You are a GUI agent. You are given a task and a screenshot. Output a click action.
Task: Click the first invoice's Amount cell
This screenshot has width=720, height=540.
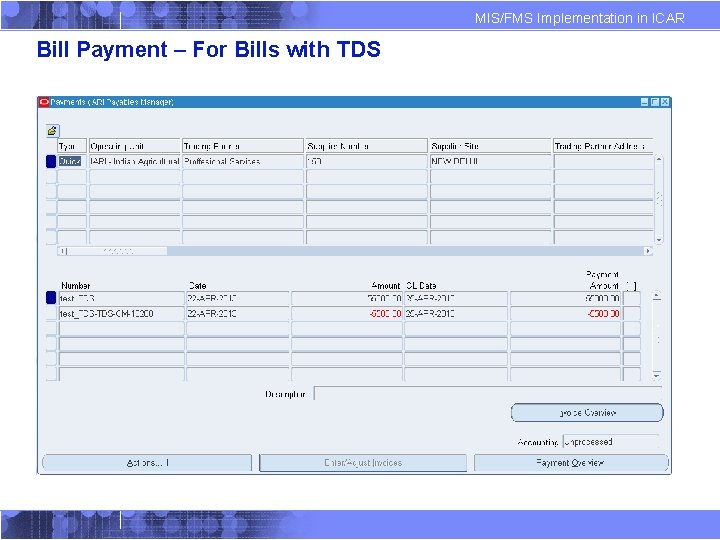click(347, 298)
